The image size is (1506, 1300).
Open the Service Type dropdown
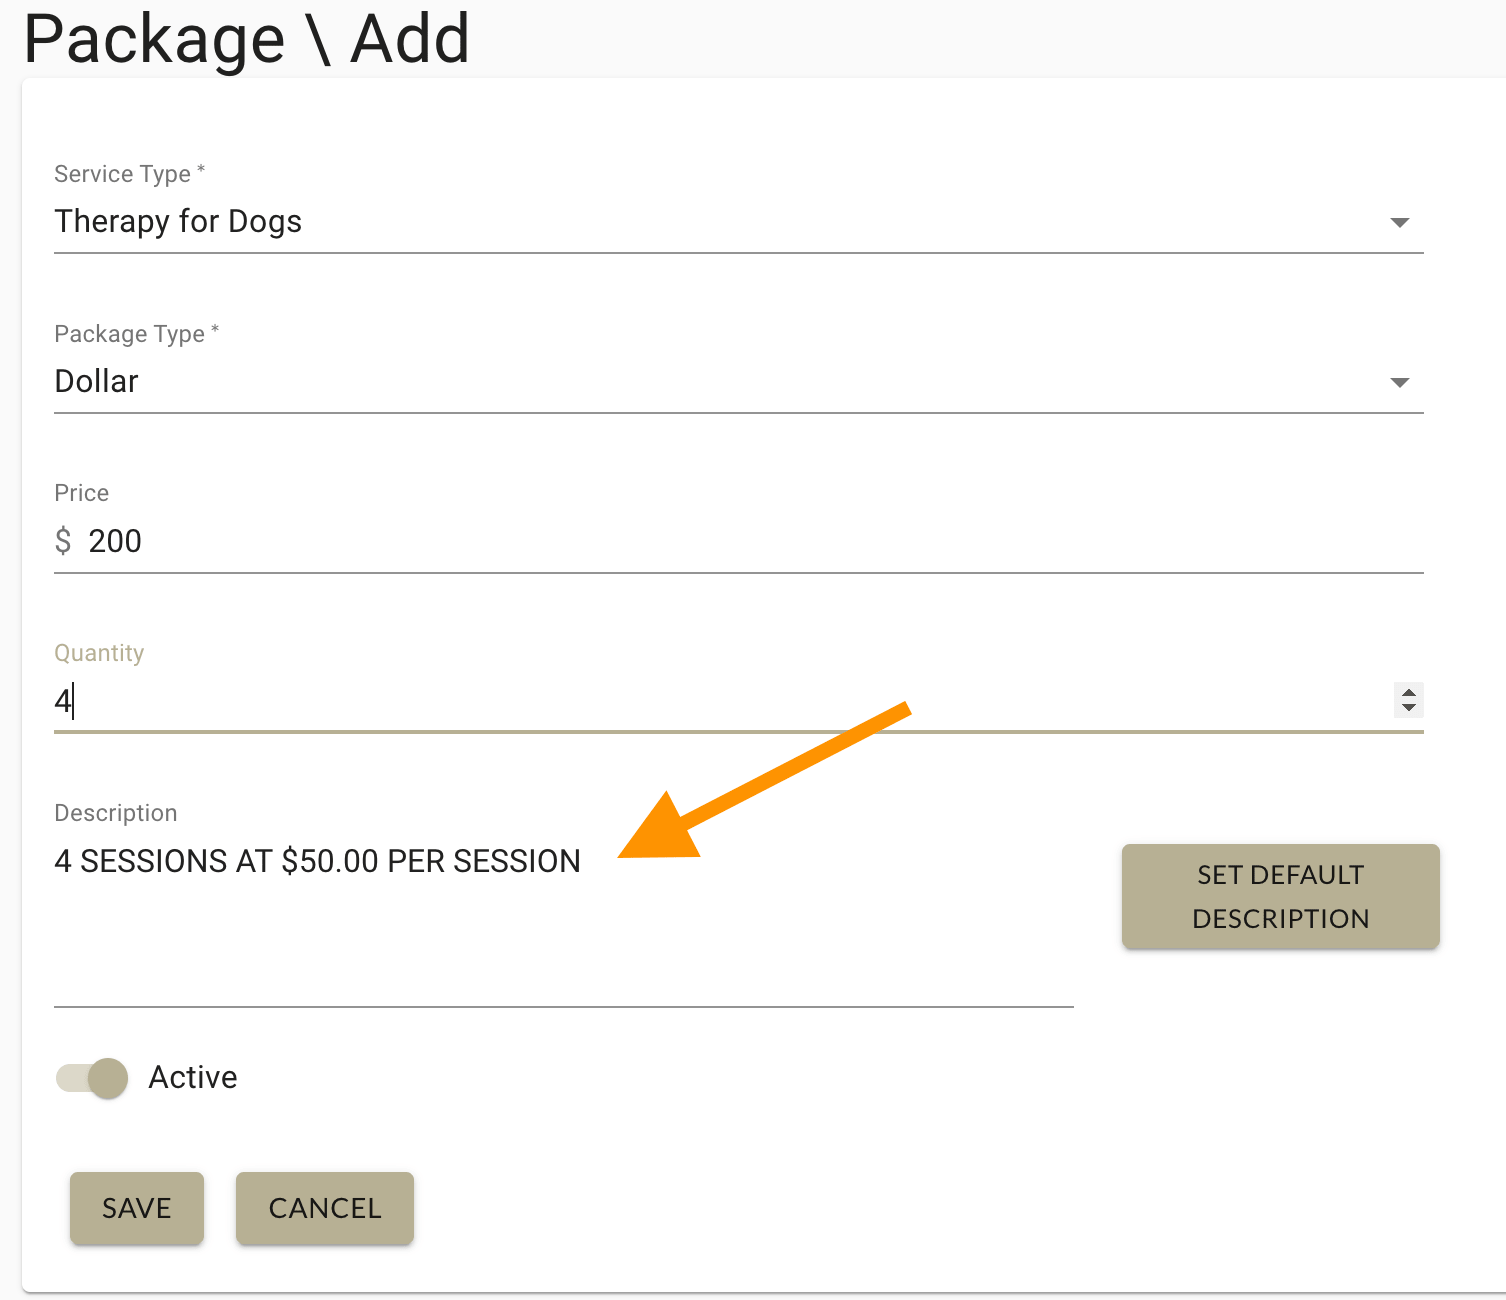[x=700, y=222]
